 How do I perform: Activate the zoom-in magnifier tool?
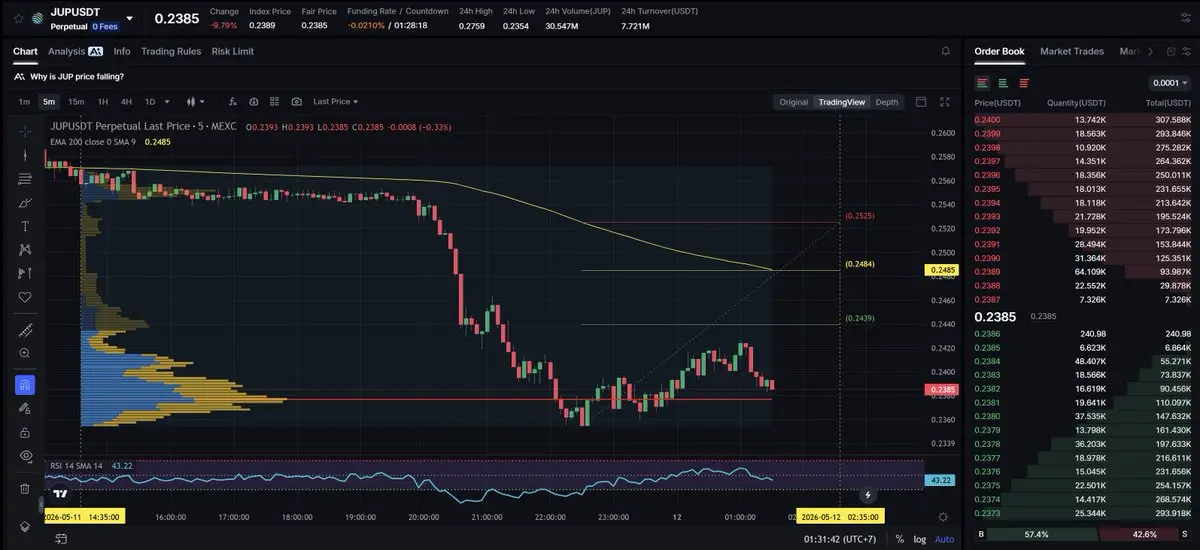25,353
